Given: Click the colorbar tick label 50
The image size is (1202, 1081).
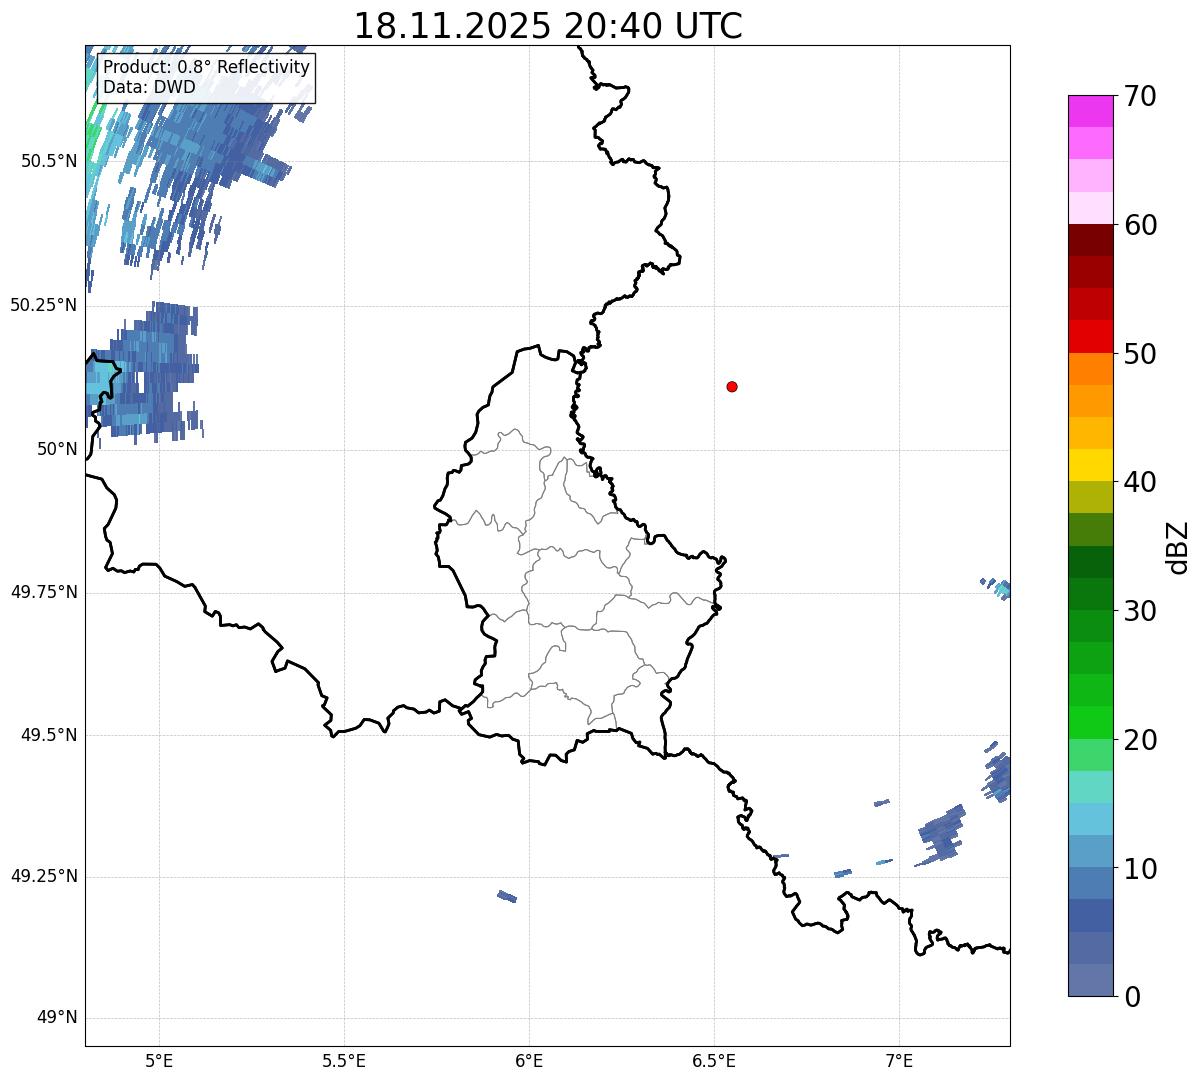Looking at the screenshot, I should click(1140, 354).
